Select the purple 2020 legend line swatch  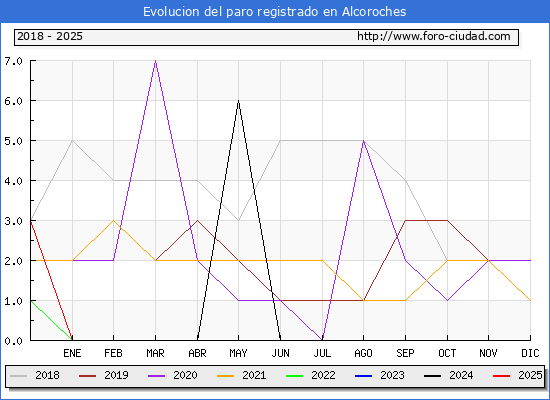pos(156,376)
